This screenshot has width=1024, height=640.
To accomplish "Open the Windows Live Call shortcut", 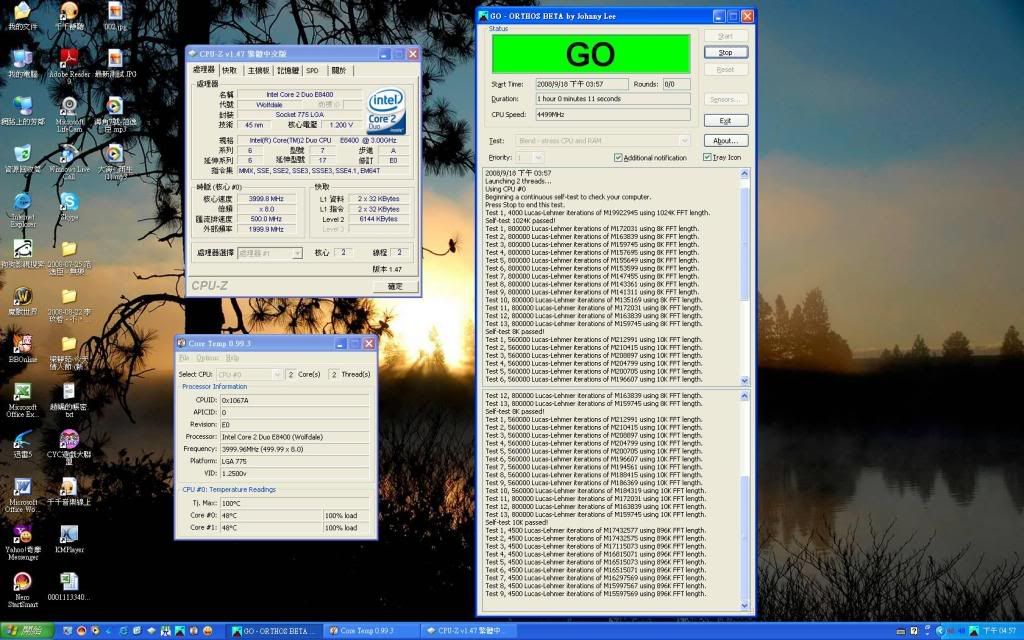I will 68,154.
